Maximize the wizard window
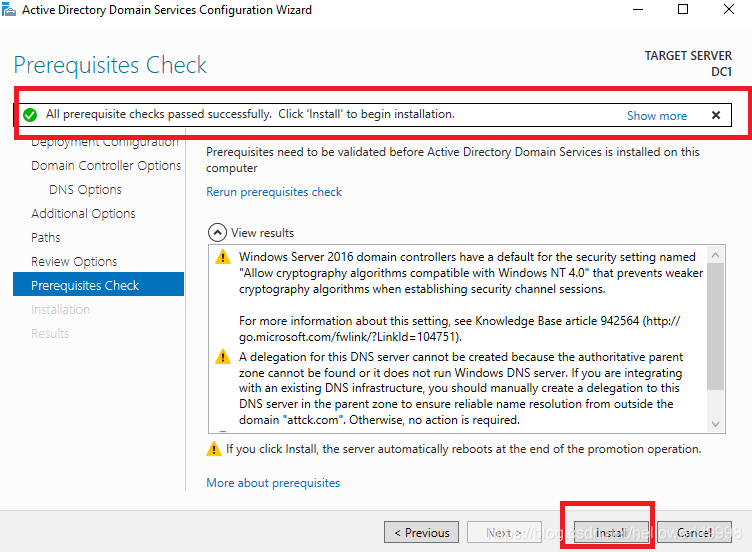Viewport: 752px width, 552px height. click(x=683, y=10)
